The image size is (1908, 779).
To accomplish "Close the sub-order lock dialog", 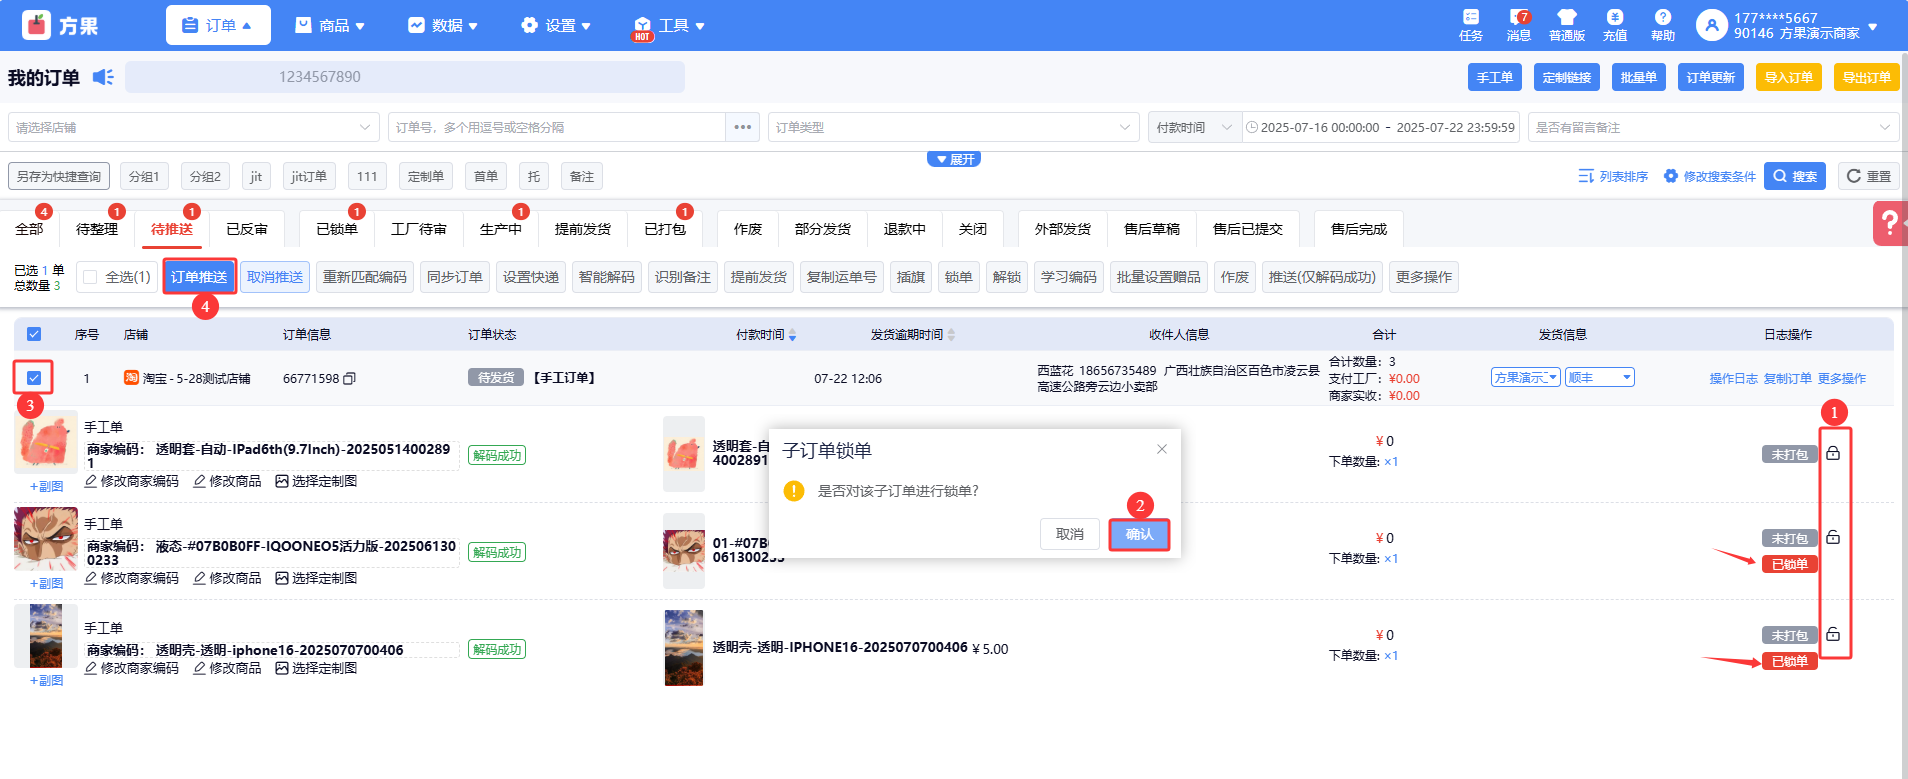I will [1161, 449].
